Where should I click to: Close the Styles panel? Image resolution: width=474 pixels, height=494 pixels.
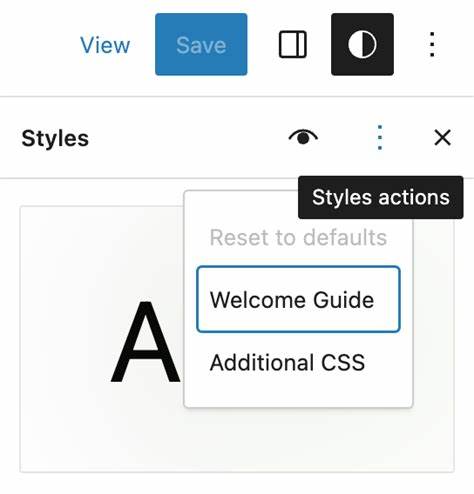tap(443, 137)
